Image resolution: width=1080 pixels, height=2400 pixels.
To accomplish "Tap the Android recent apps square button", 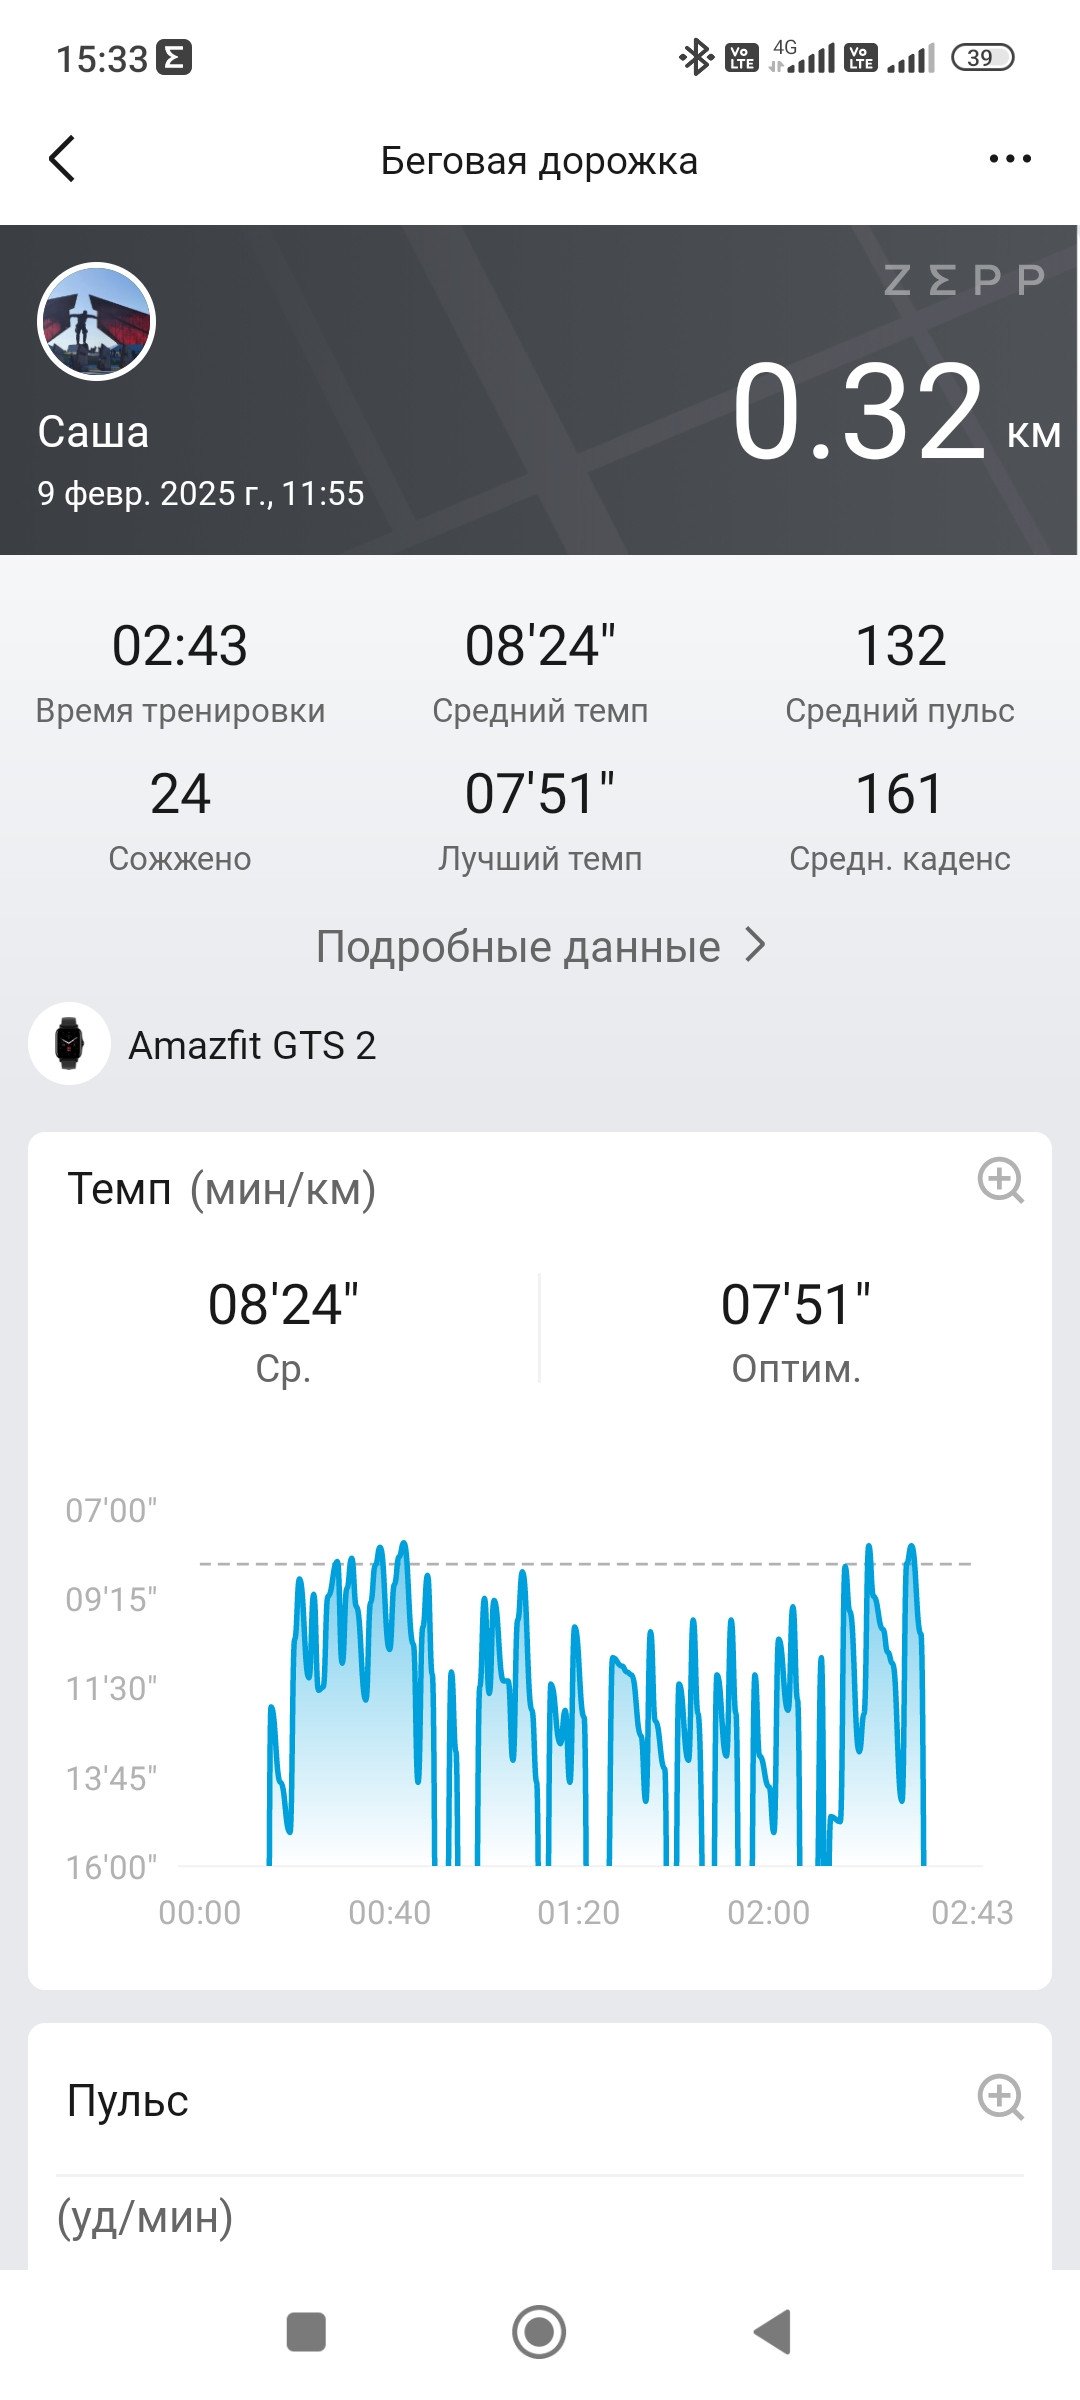I will (x=306, y=2332).
